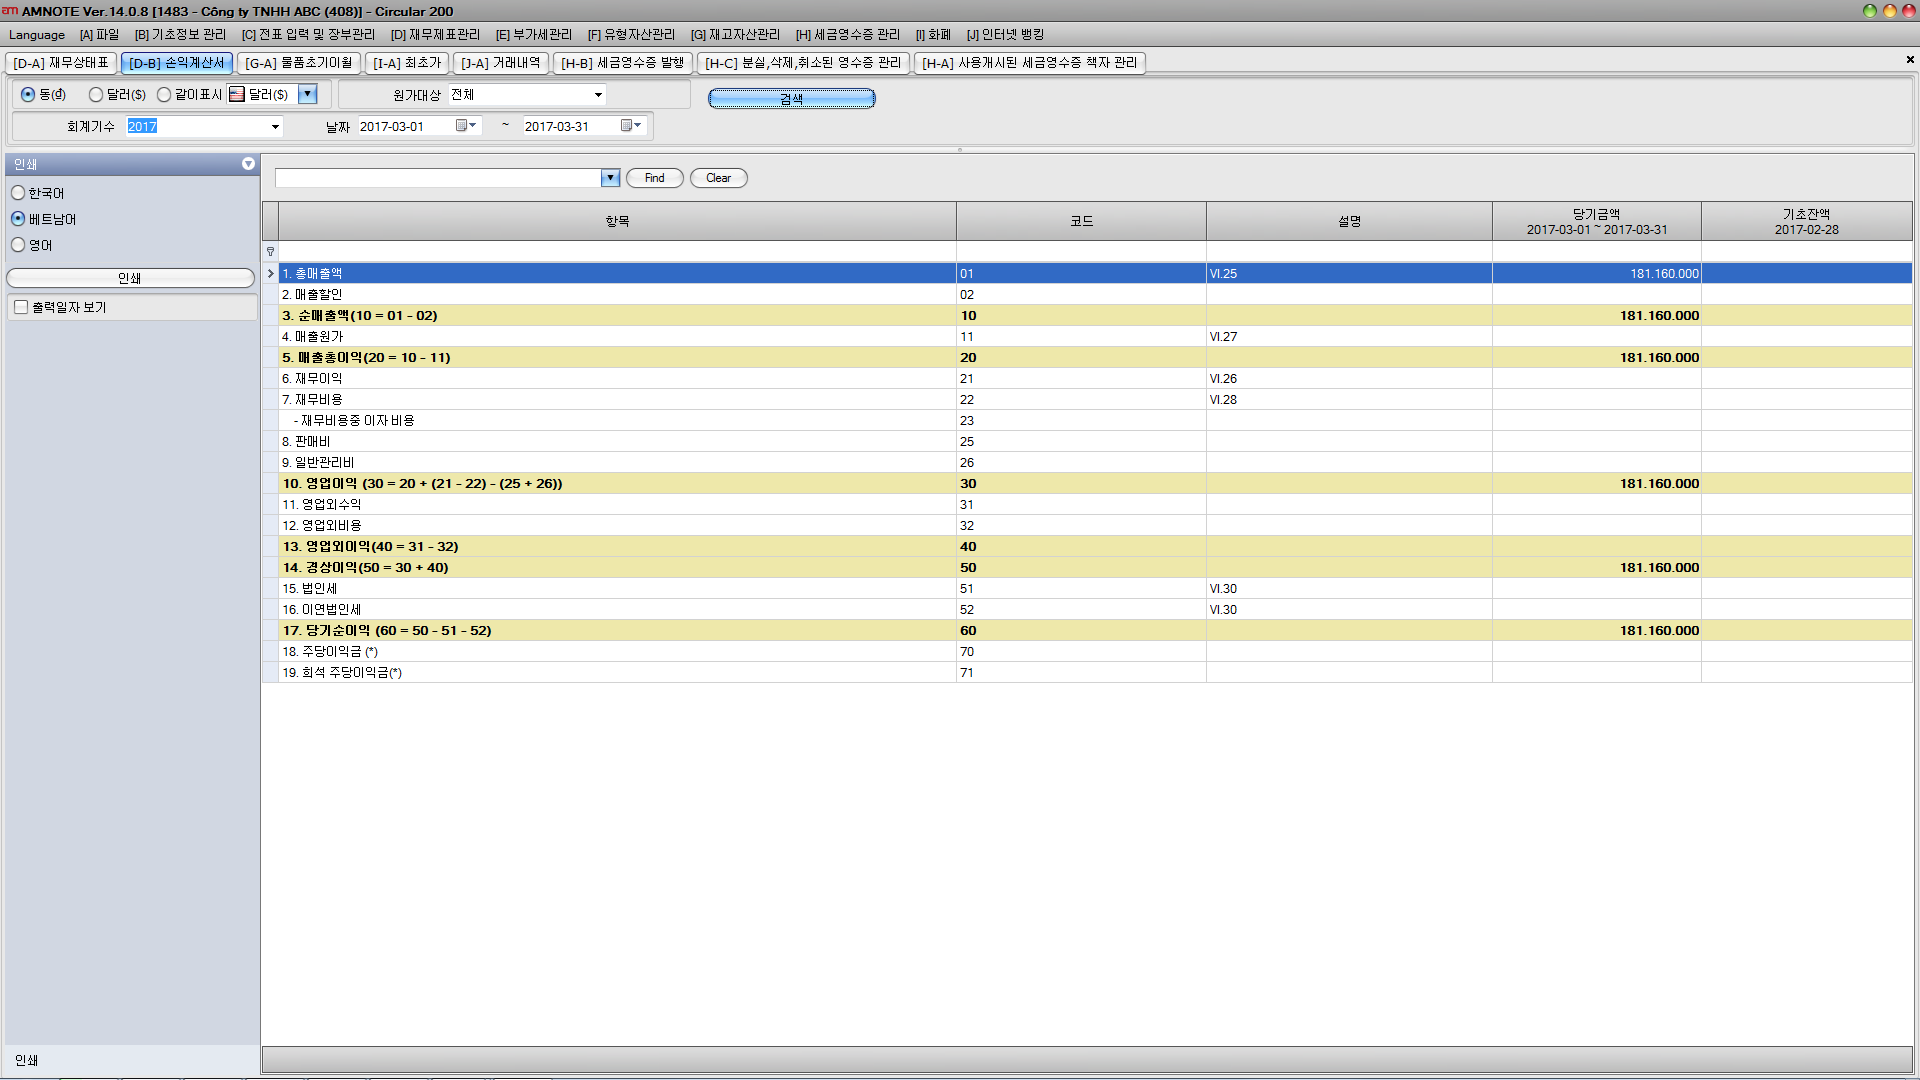Select the 같이표시 radio option
Viewport: 1920px width, 1080px height.
coord(164,95)
